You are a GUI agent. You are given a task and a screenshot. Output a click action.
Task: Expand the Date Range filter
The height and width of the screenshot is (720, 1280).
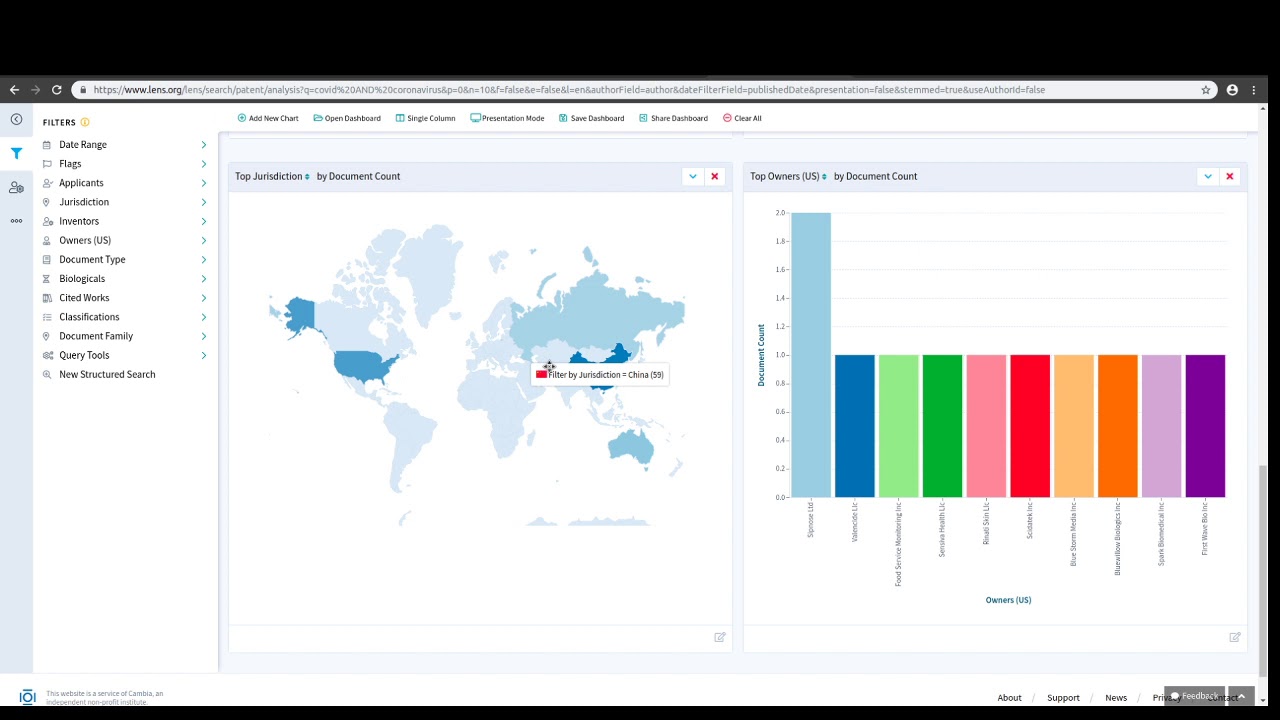click(125, 145)
